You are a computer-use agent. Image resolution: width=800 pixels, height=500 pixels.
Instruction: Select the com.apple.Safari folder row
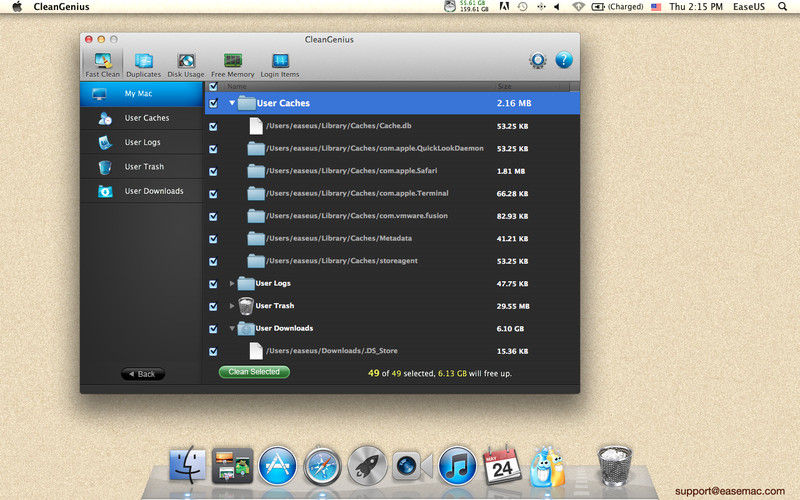click(x=392, y=171)
